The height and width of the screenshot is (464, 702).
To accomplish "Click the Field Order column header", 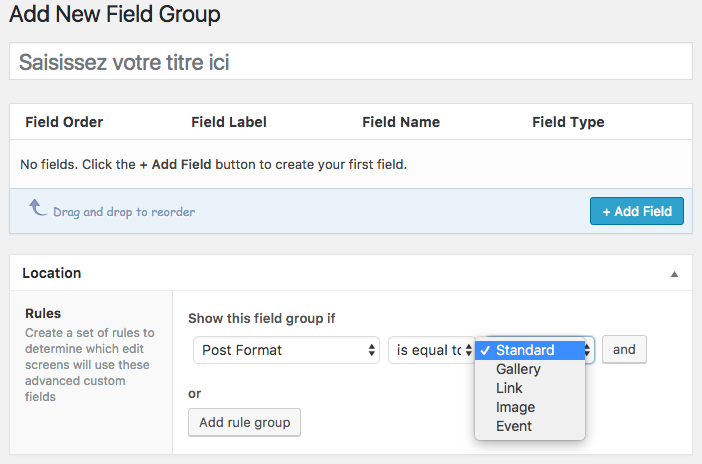I will click(64, 122).
